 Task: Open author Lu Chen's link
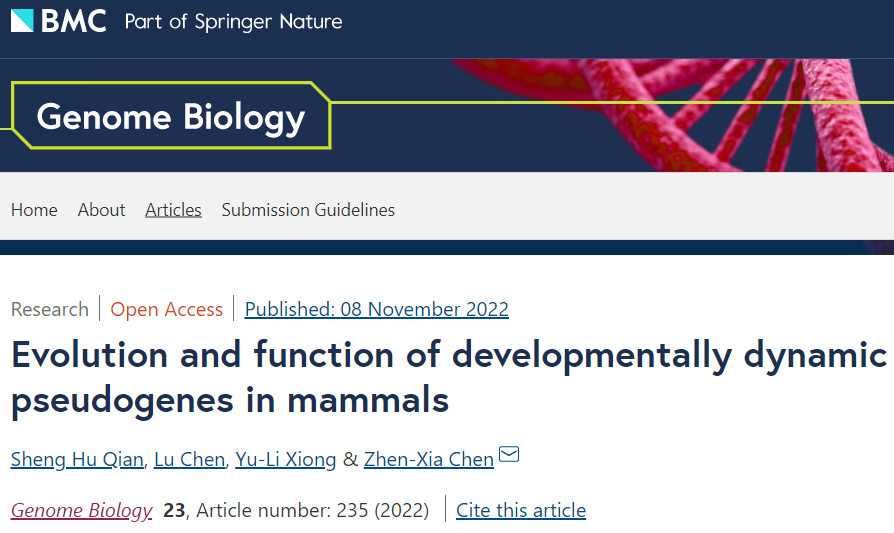pyautogui.click(x=189, y=459)
